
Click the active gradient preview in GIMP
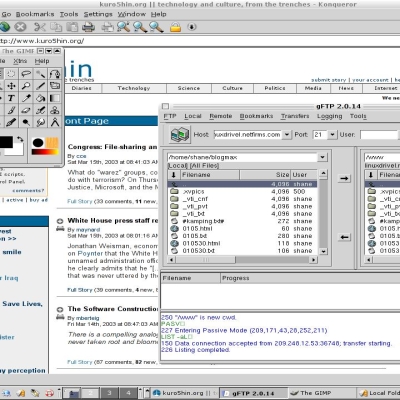(x=45, y=152)
